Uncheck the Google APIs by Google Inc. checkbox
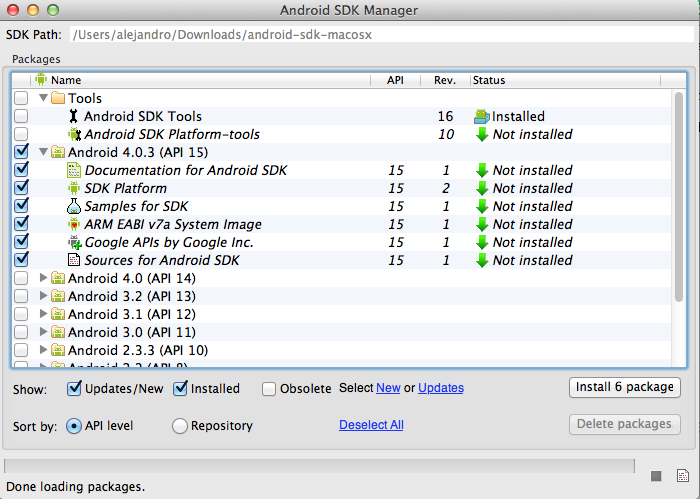Image resolution: width=700 pixels, height=499 pixels. coord(21,241)
